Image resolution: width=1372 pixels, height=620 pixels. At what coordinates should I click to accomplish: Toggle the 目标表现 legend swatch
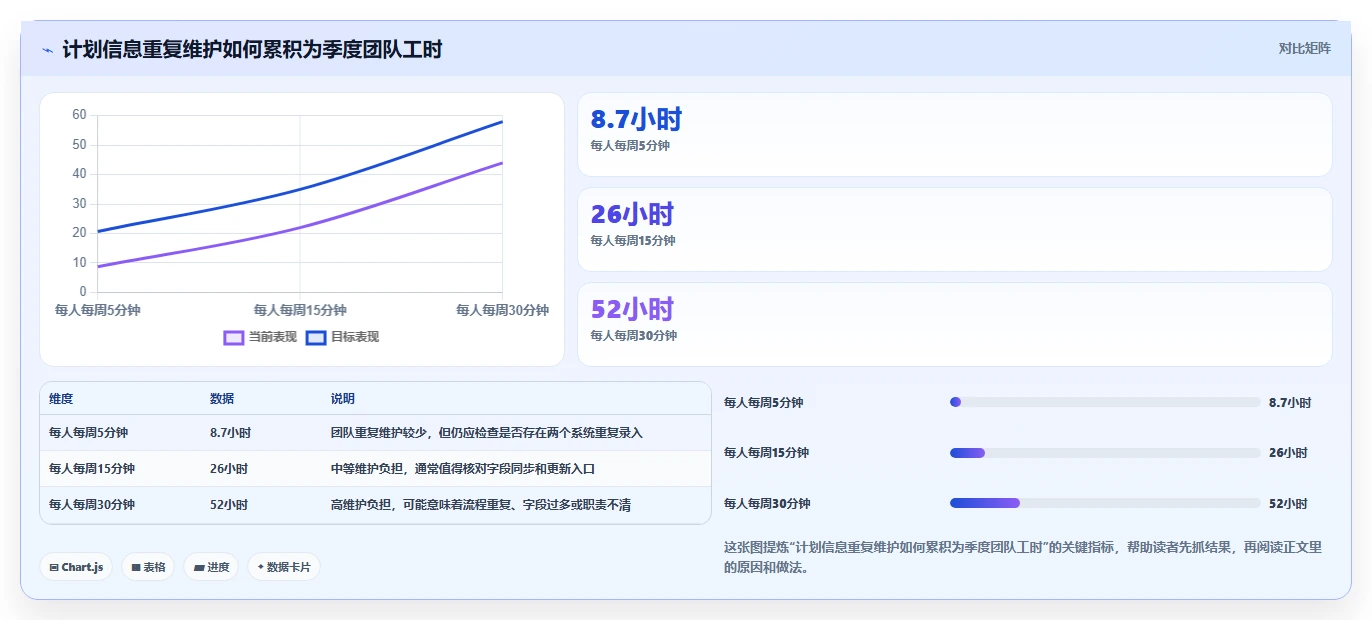(316, 337)
